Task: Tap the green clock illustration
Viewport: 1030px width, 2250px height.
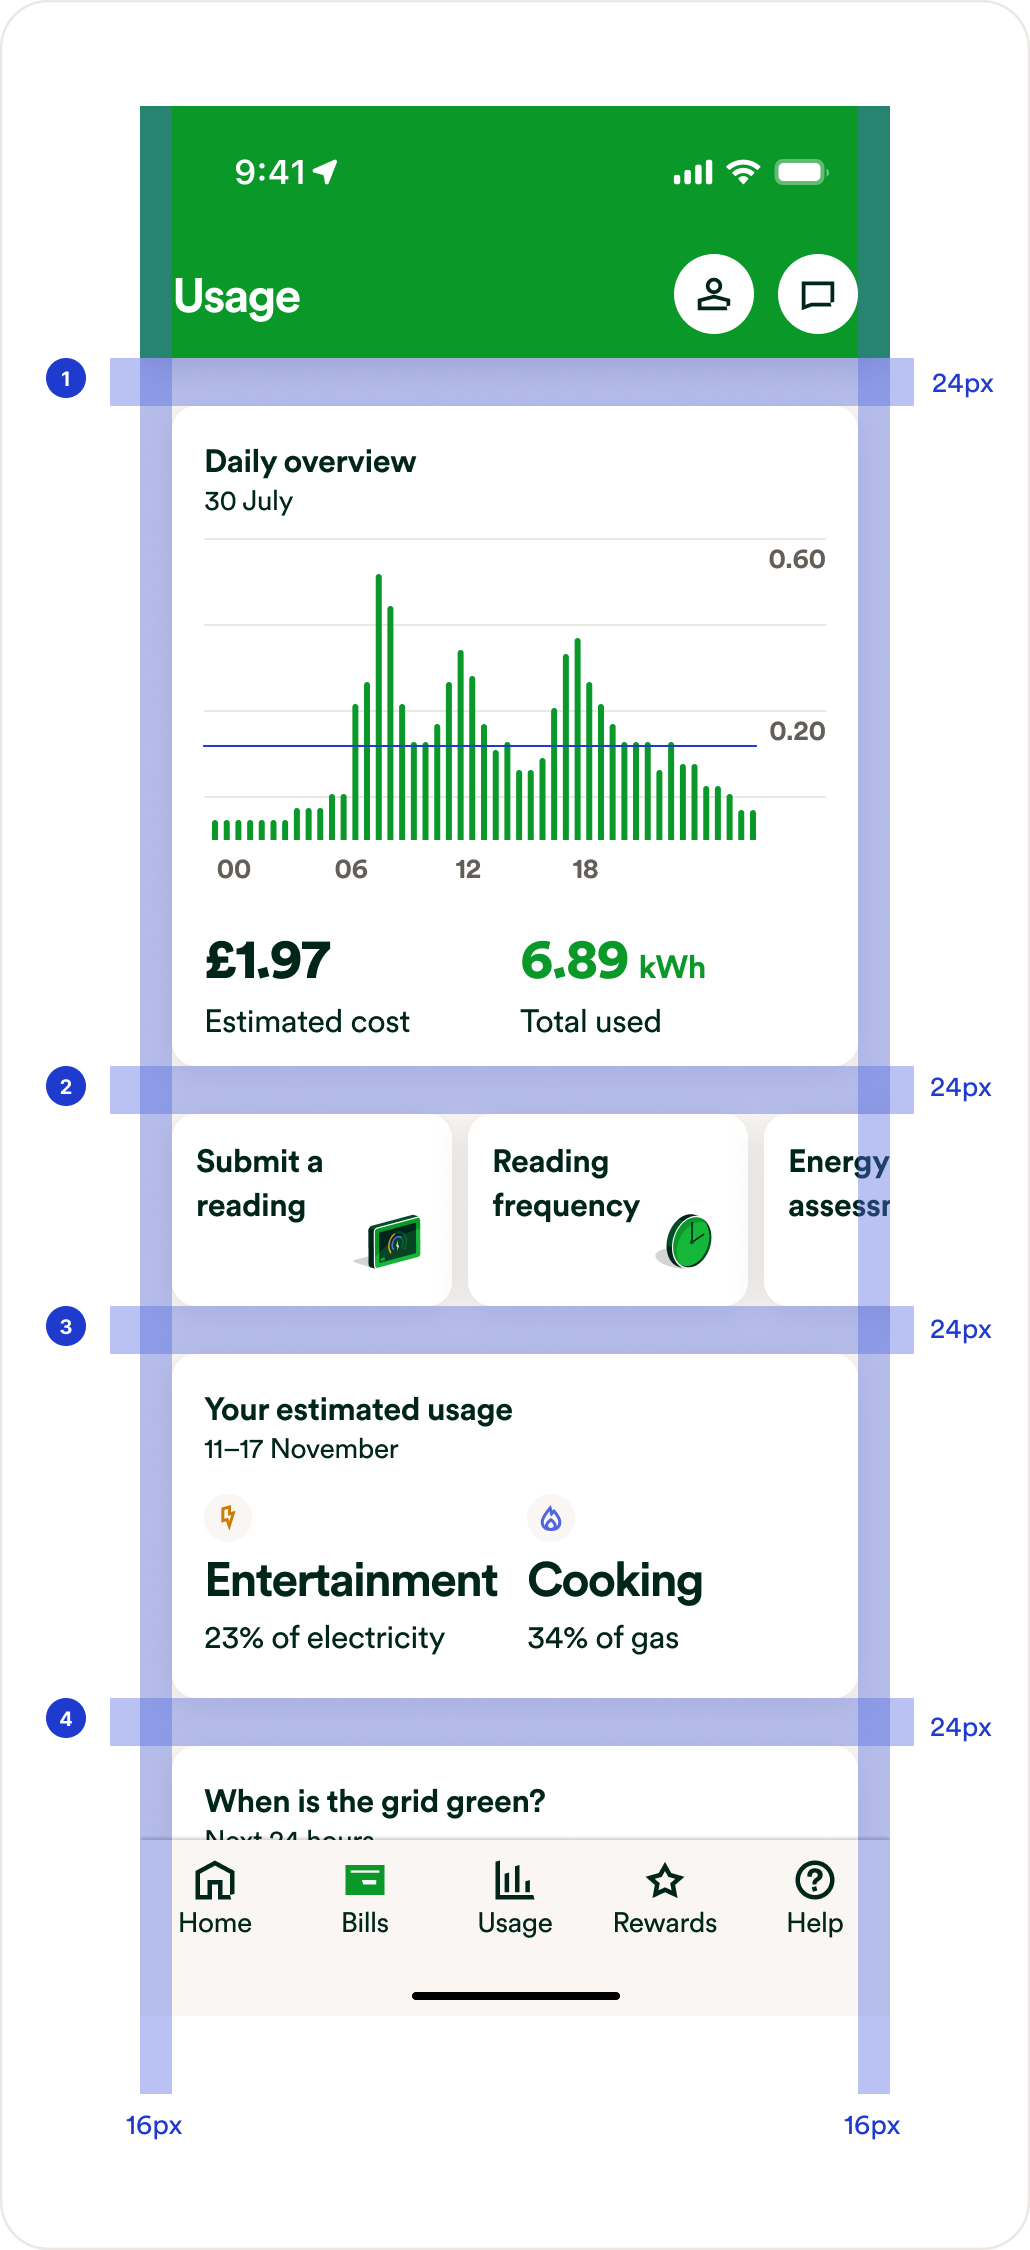Action: pyautogui.click(x=689, y=1241)
